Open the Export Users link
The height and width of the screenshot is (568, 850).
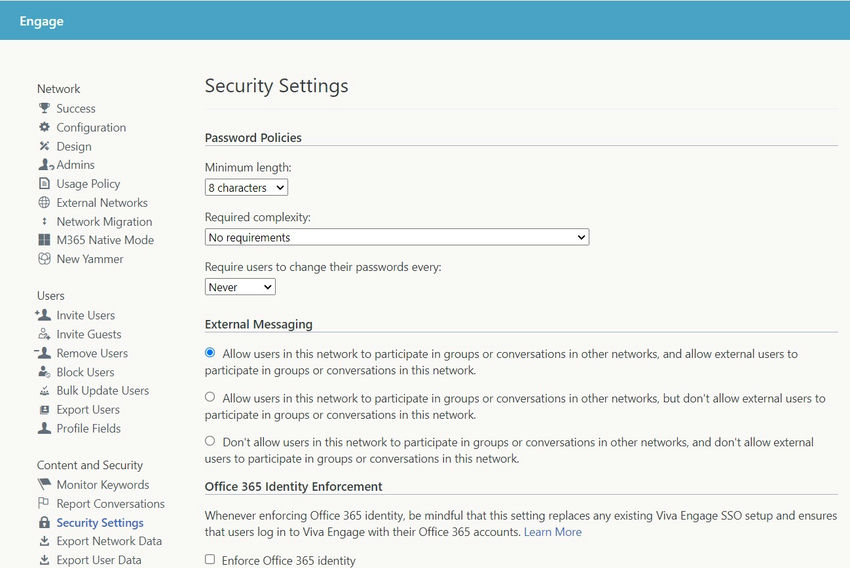(88, 410)
